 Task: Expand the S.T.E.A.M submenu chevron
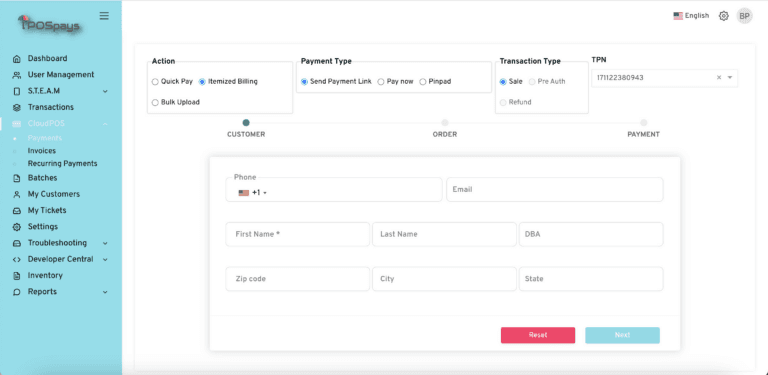(105, 92)
